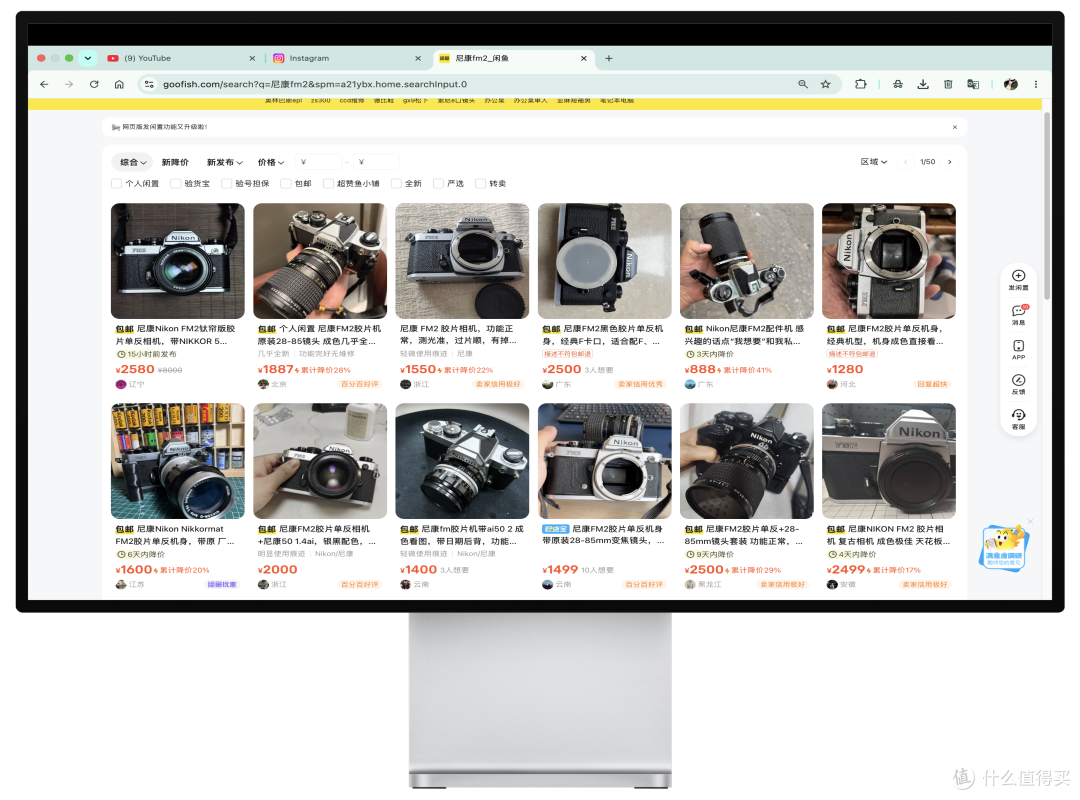This screenshot has height=800, width=1080.
Task: Switch to the YouTube tab
Action: pyautogui.click(x=179, y=59)
